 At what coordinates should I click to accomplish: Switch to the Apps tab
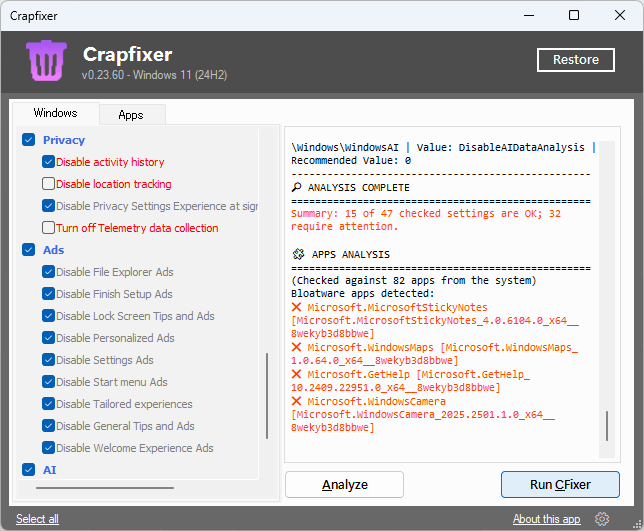131,115
